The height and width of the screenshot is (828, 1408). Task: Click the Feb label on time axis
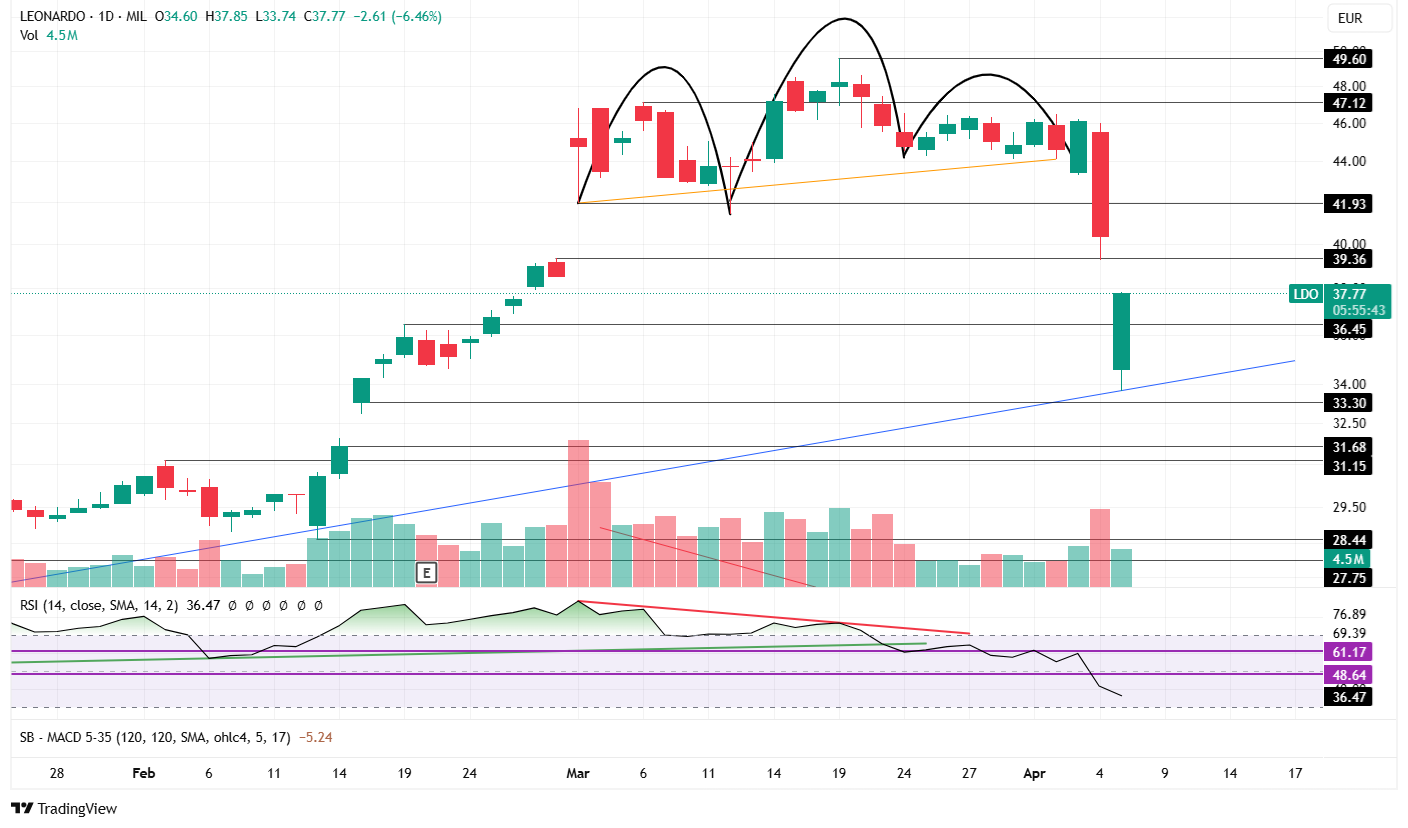tap(144, 773)
